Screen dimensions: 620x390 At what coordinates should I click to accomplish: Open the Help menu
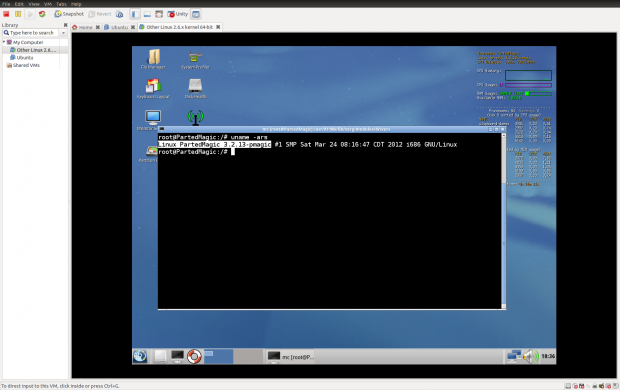tap(76, 4)
